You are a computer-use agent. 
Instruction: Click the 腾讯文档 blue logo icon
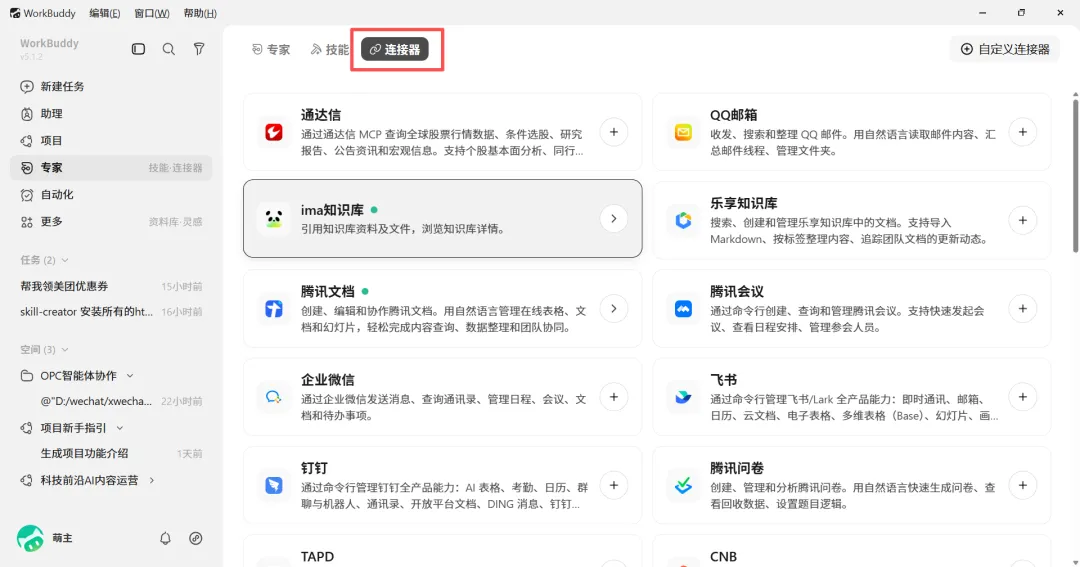pyautogui.click(x=273, y=309)
